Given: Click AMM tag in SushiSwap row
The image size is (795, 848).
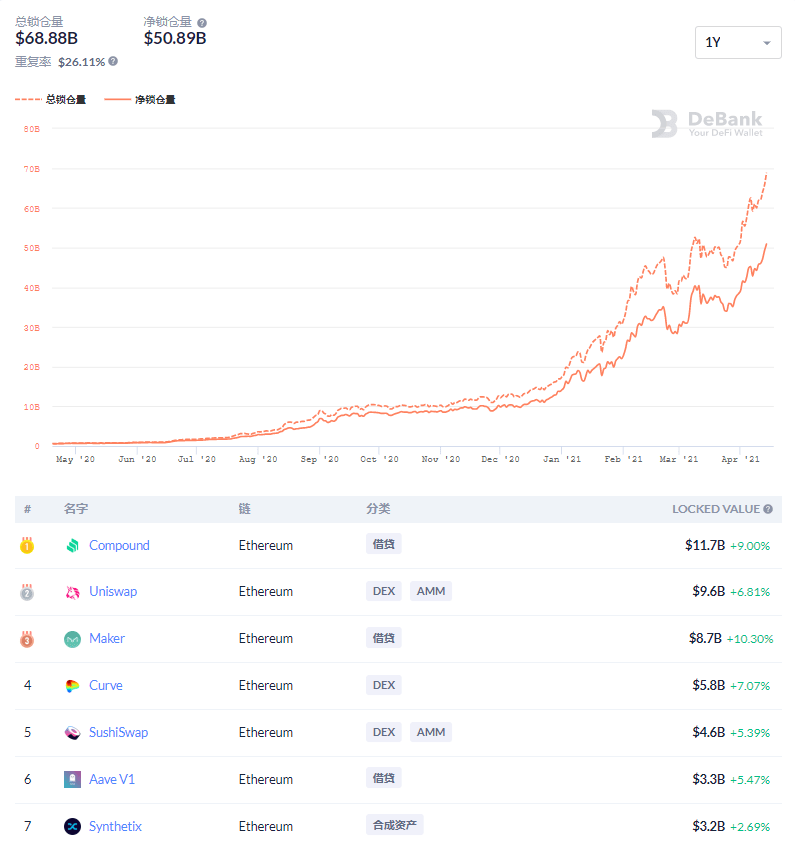Looking at the screenshot, I should coord(430,732).
